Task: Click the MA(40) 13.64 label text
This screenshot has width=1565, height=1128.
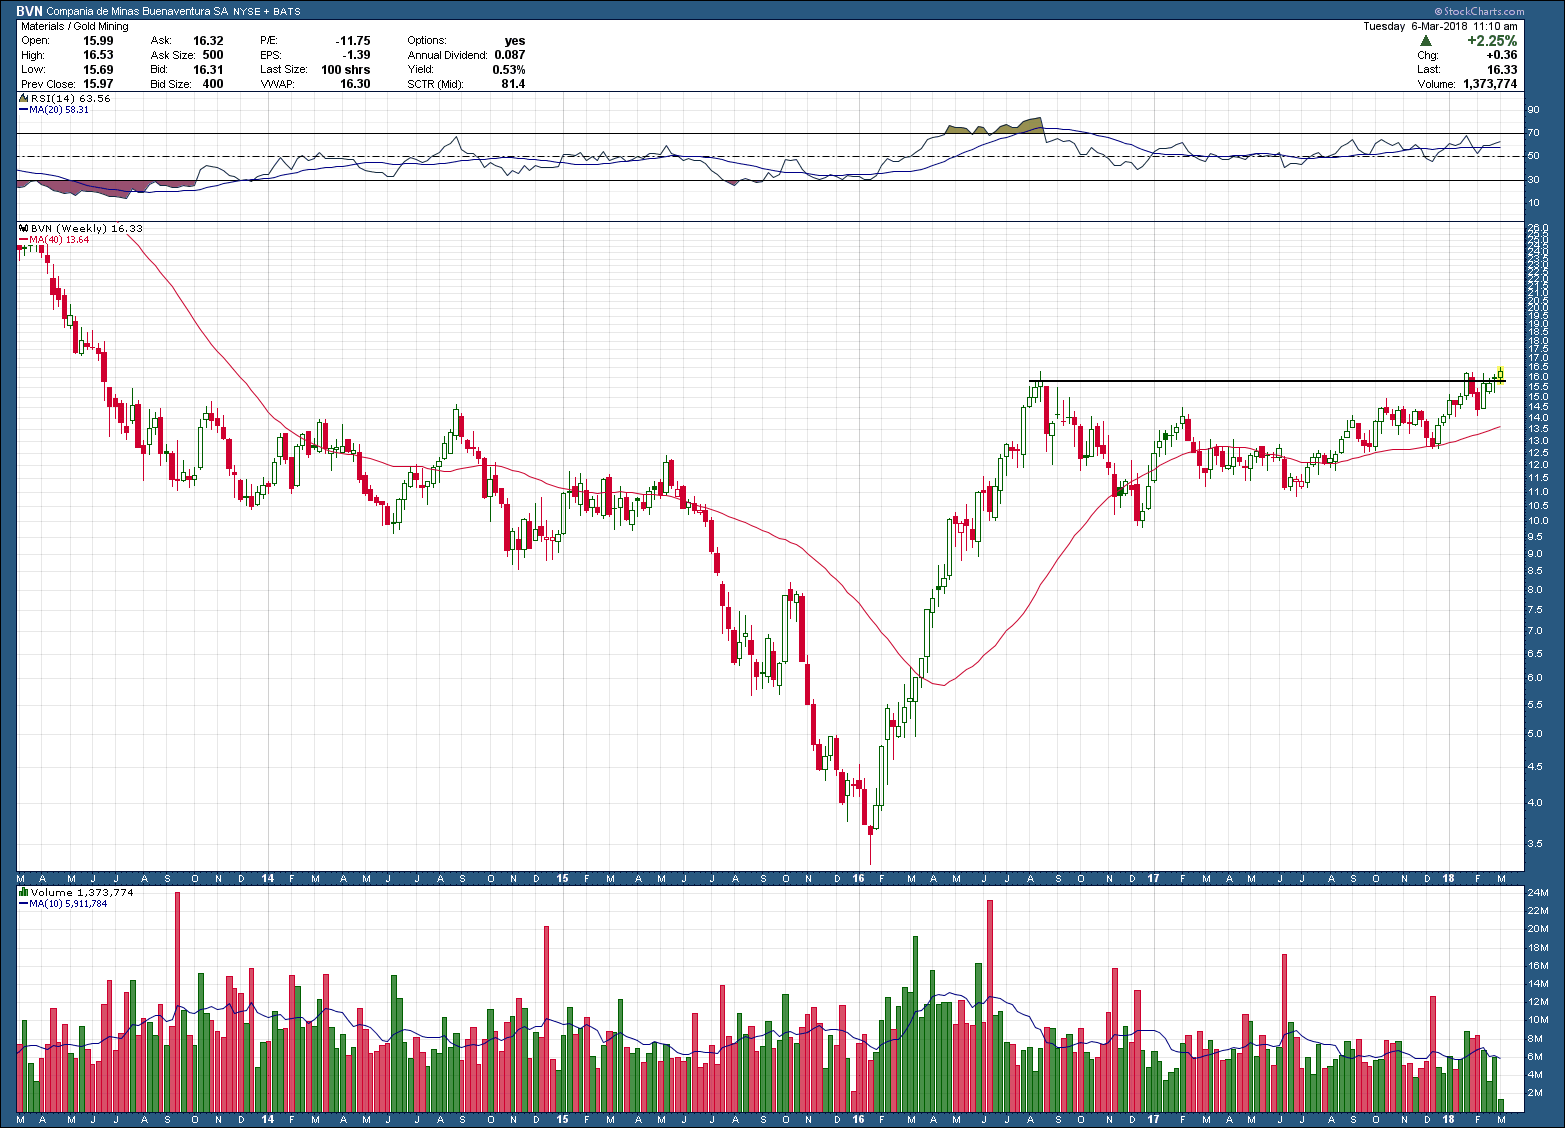Action: (x=59, y=240)
